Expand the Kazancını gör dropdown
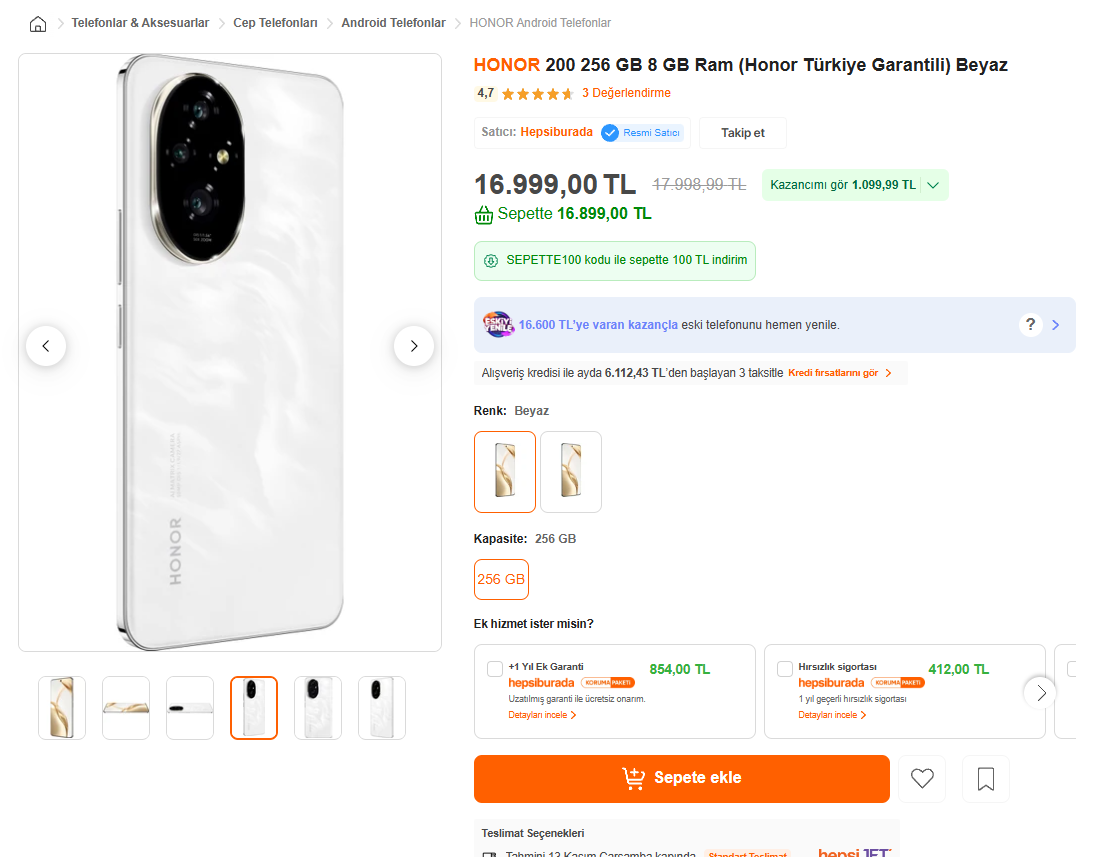The width and height of the screenshot is (1097, 857). (933, 185)
